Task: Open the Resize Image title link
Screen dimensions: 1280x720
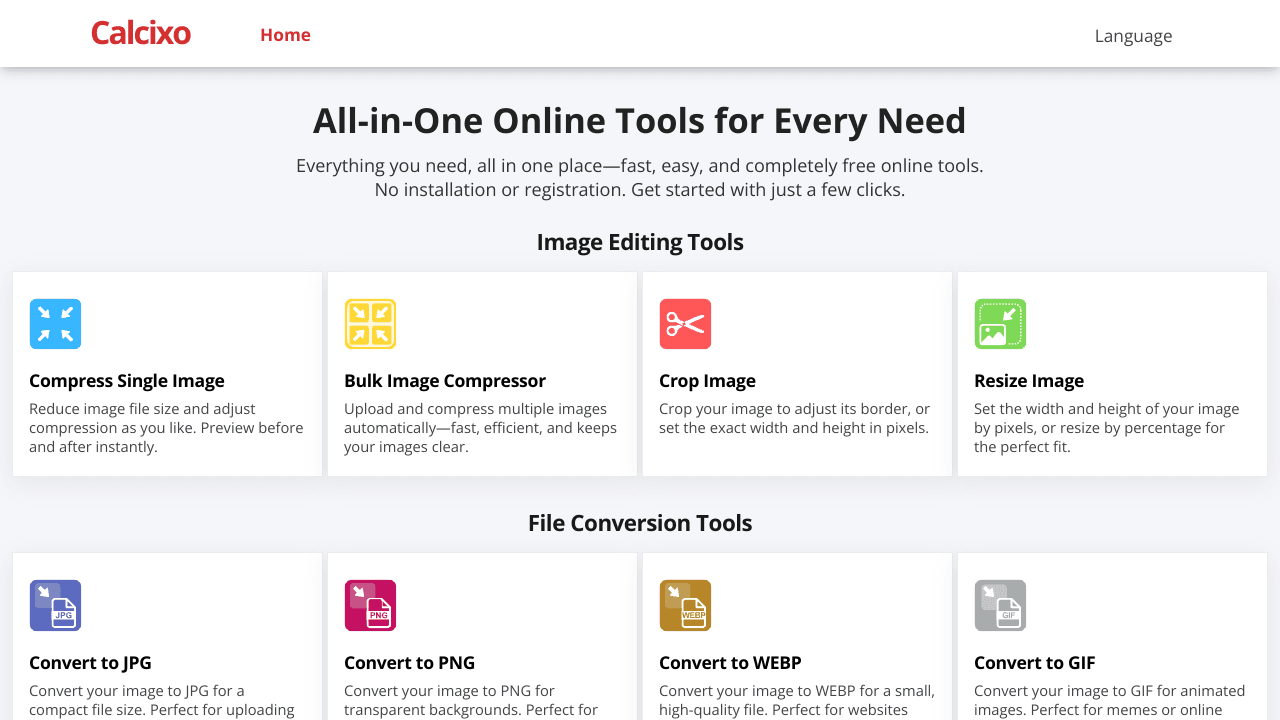Action: click(1029, 381)
